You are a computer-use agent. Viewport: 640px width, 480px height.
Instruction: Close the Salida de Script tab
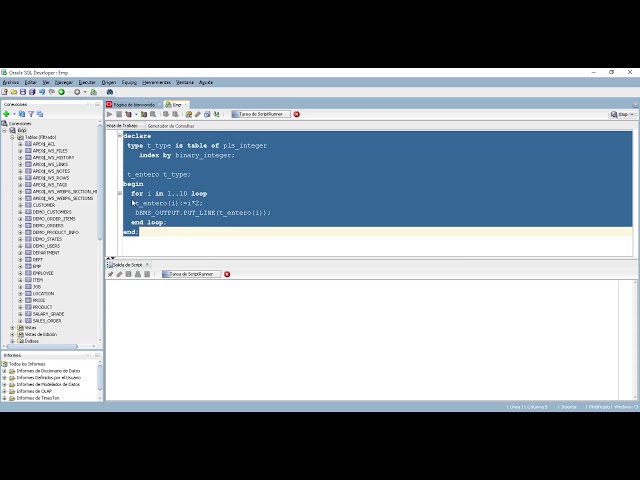click(x=147, y=264)
